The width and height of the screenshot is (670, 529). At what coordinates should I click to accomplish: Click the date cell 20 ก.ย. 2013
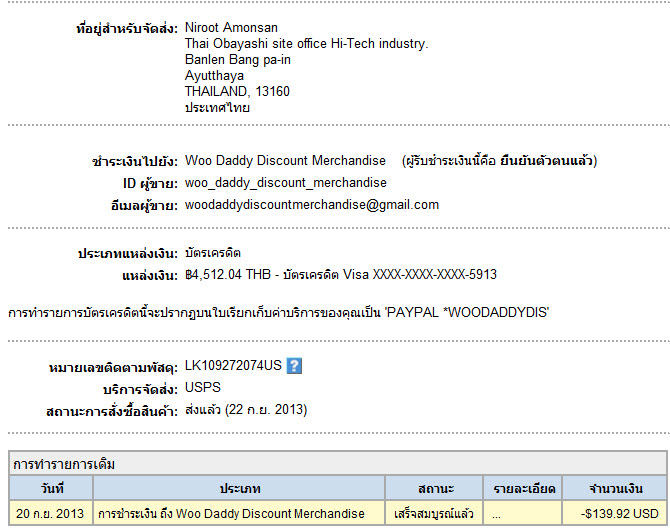click(x=50, y=513)
